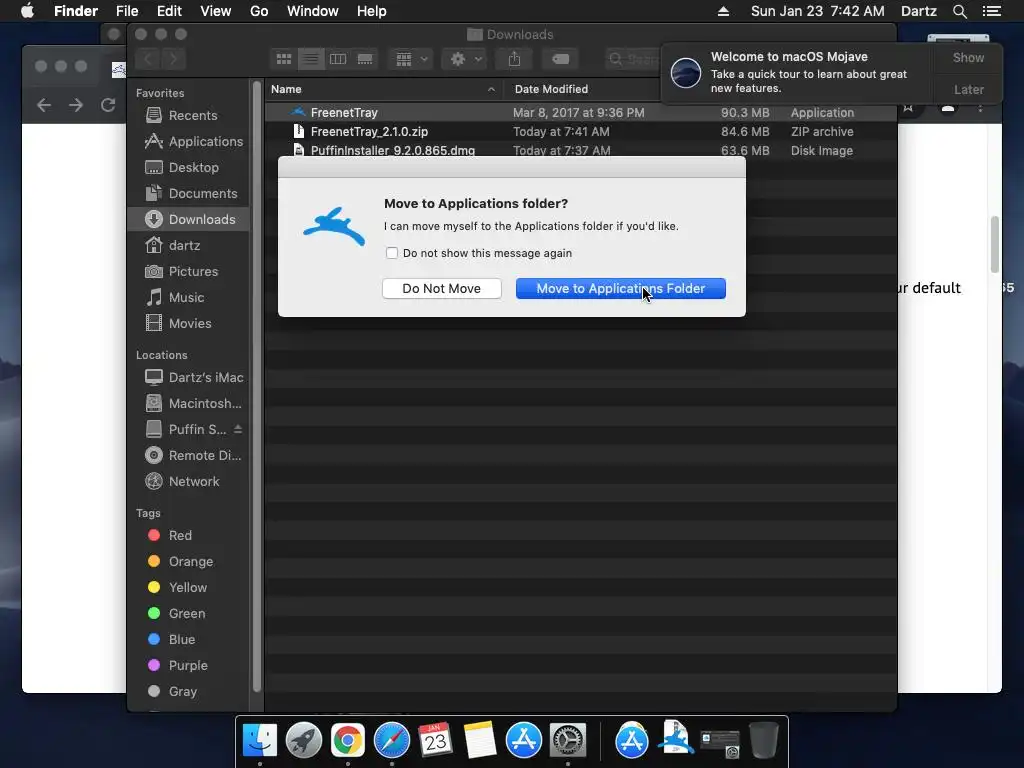Open the Go menu

259,11
